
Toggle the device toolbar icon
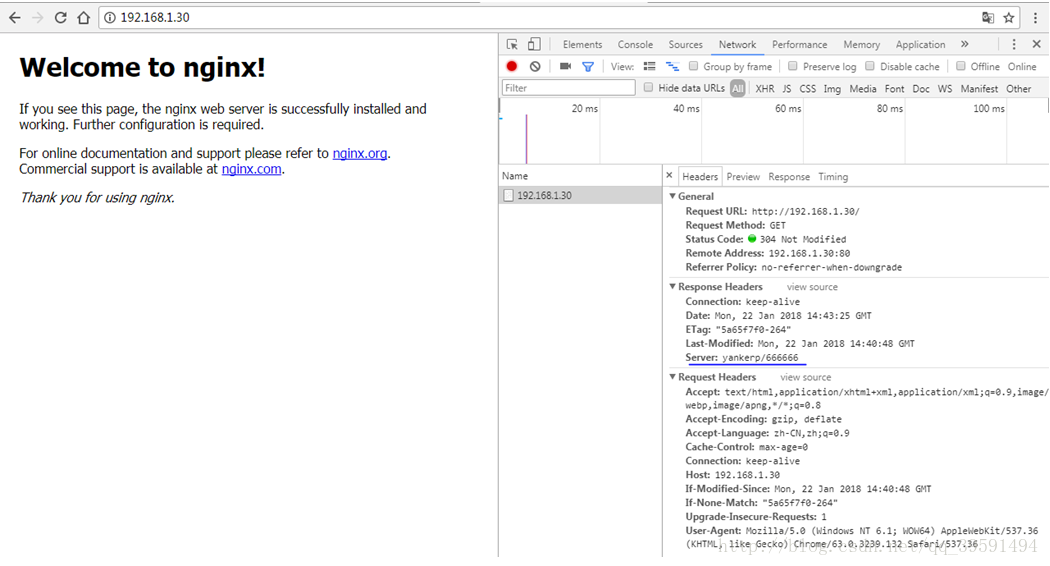[534, 44]
